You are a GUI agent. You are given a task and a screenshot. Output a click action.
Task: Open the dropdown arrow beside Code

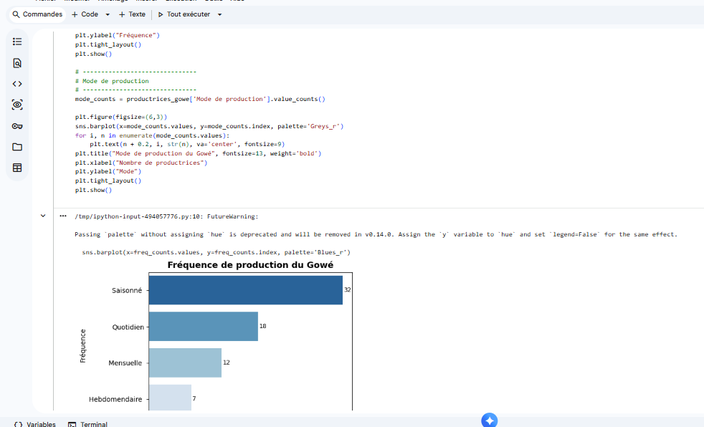(x=107, y=15)
